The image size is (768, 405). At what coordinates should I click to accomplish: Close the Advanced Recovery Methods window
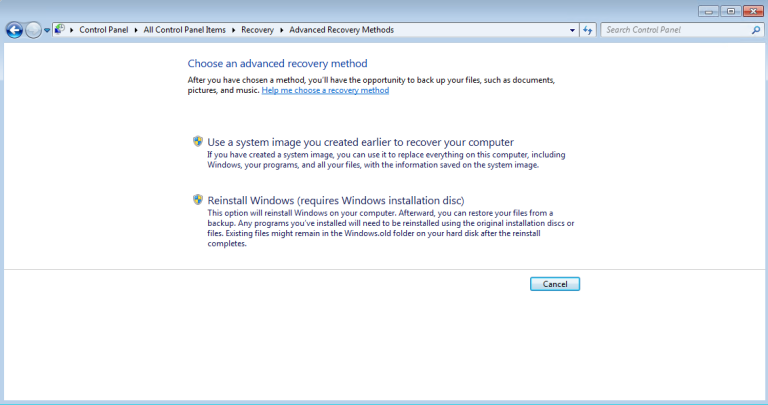[753, 11]
